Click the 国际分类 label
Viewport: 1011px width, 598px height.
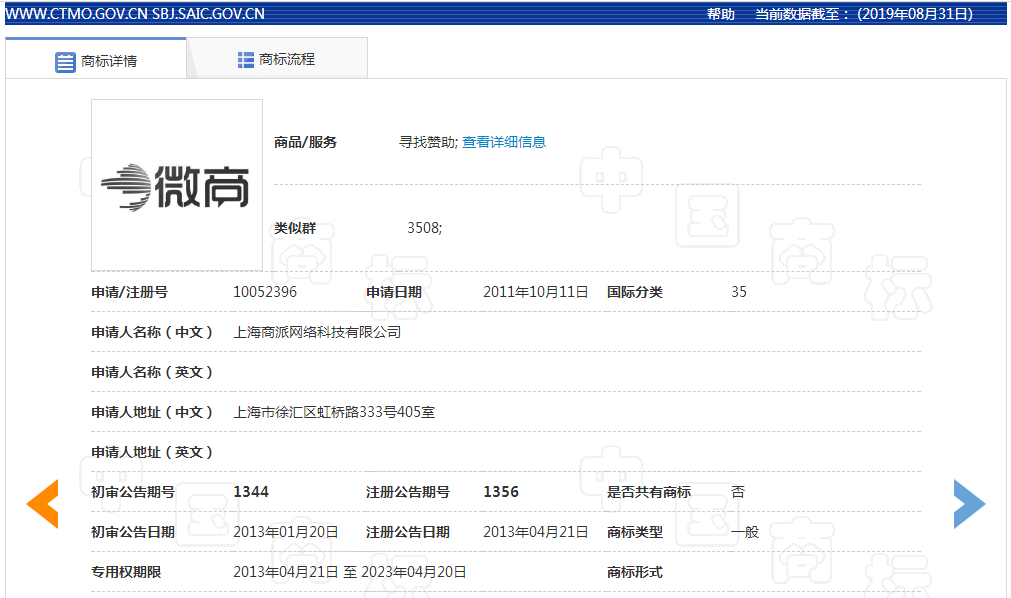[x=634, y=292]
